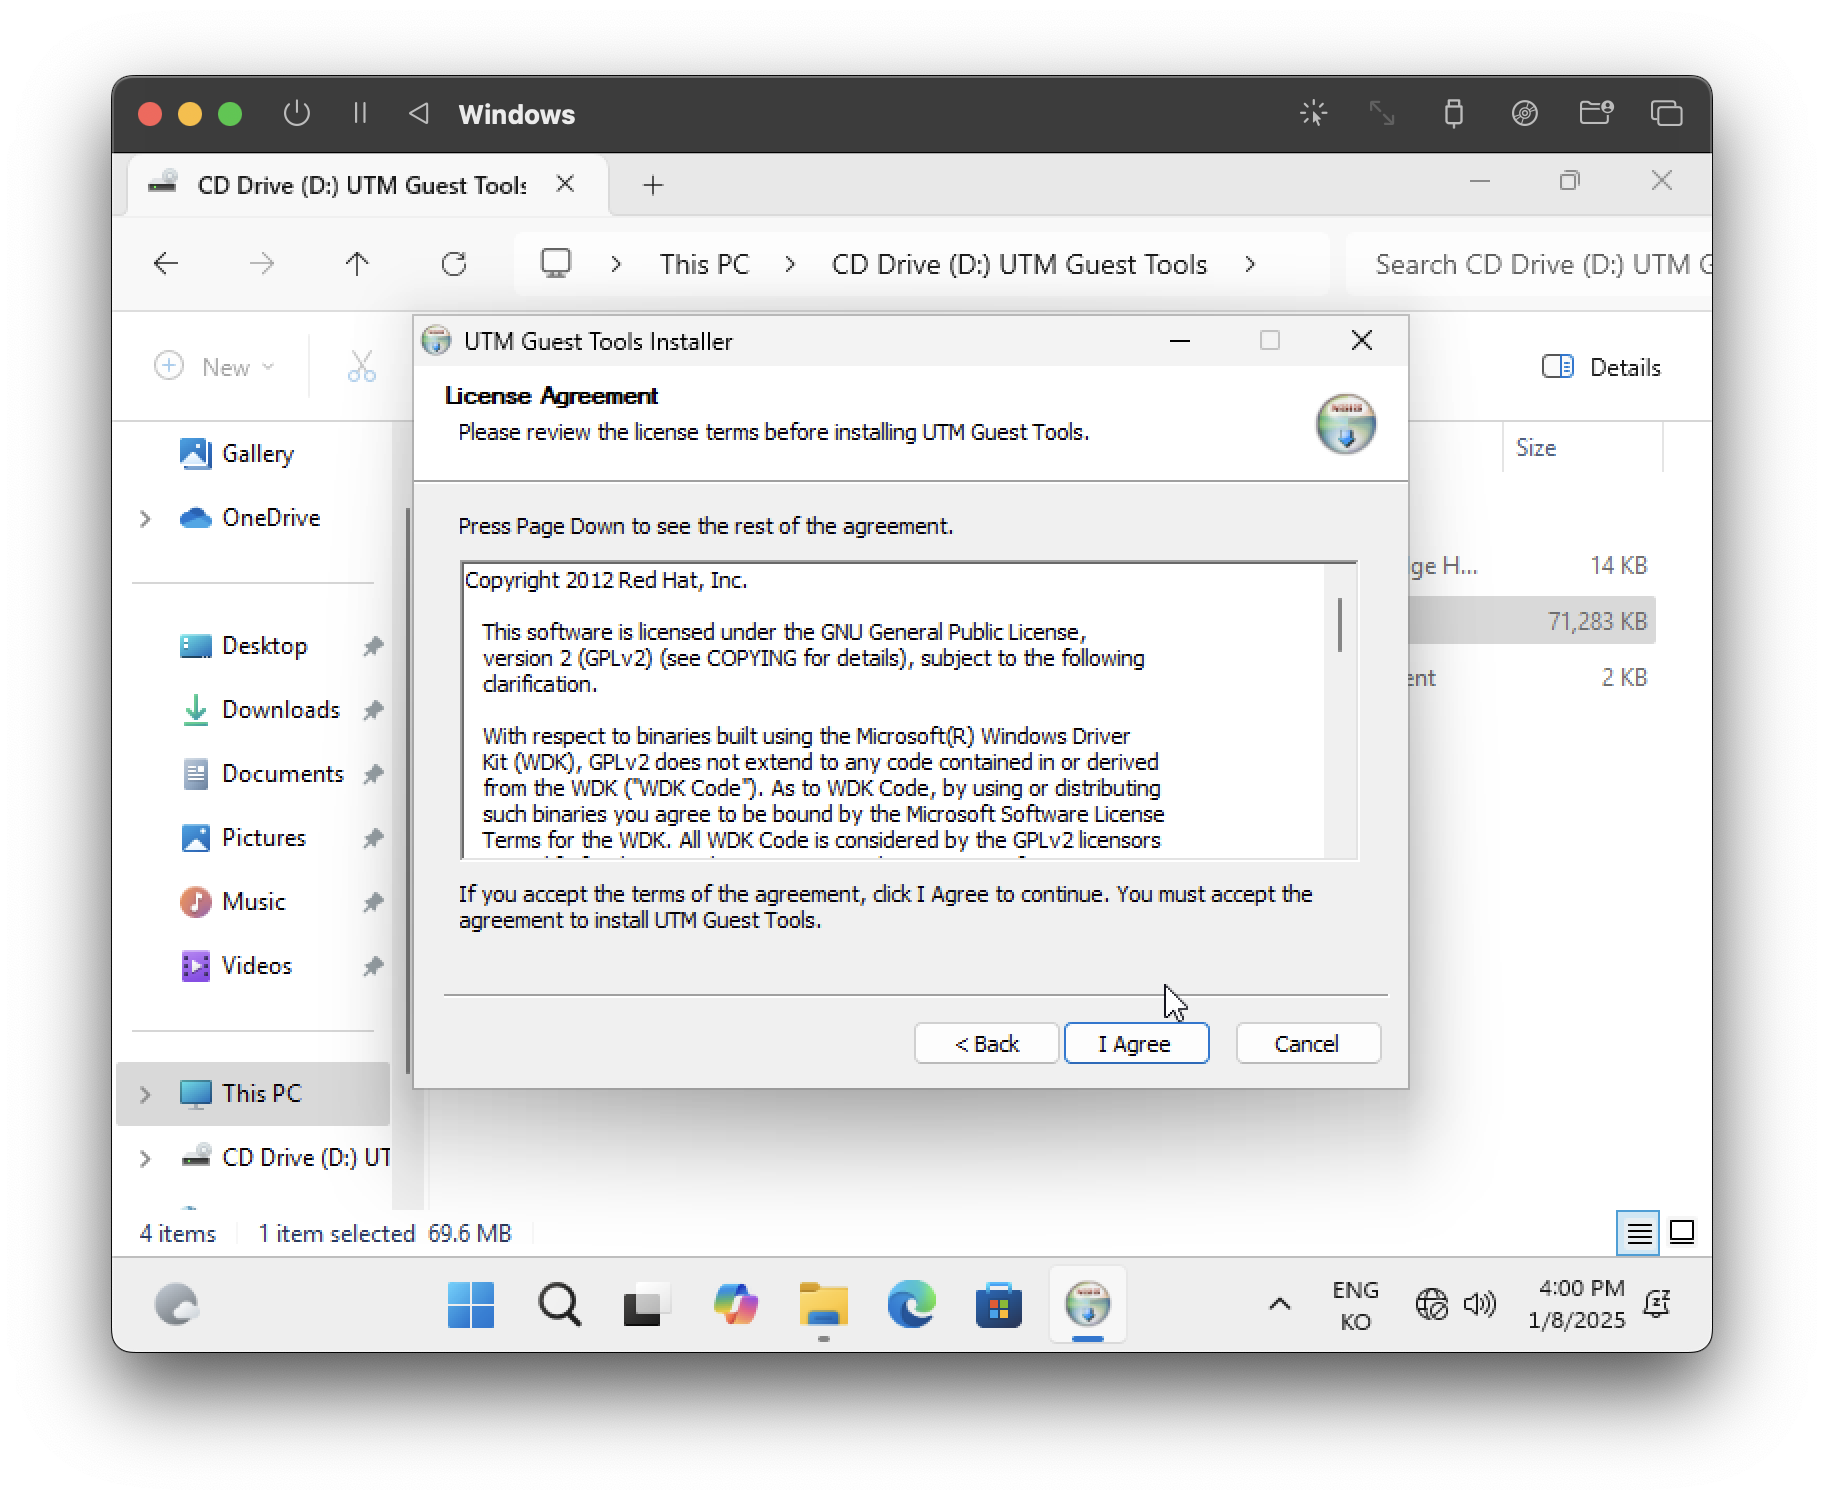Expand the CD Drive (D:) tree node
This screenshot has width=1824, height=1500.
coord(145,1158)
